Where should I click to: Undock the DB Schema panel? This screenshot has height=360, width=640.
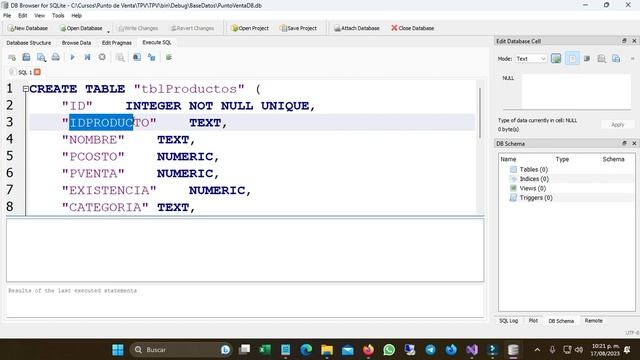point(624,143)
